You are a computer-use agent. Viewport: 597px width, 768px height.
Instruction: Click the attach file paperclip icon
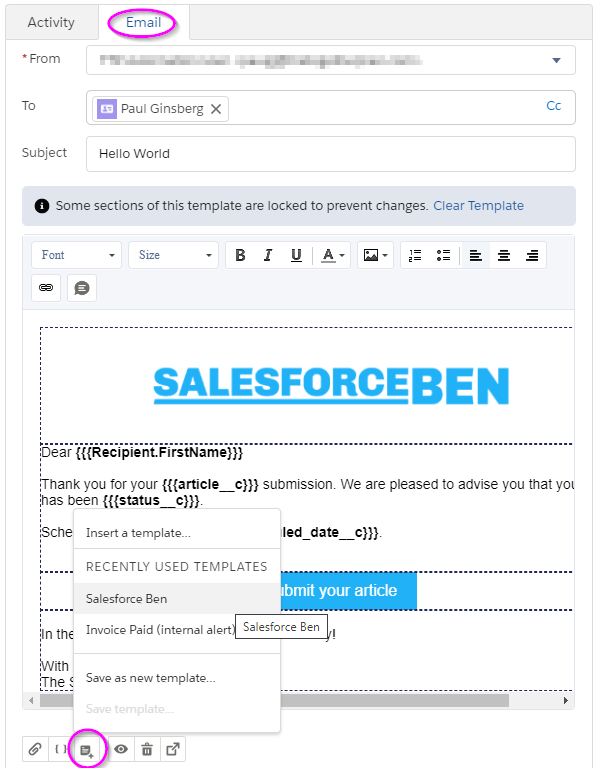[35, 749]
